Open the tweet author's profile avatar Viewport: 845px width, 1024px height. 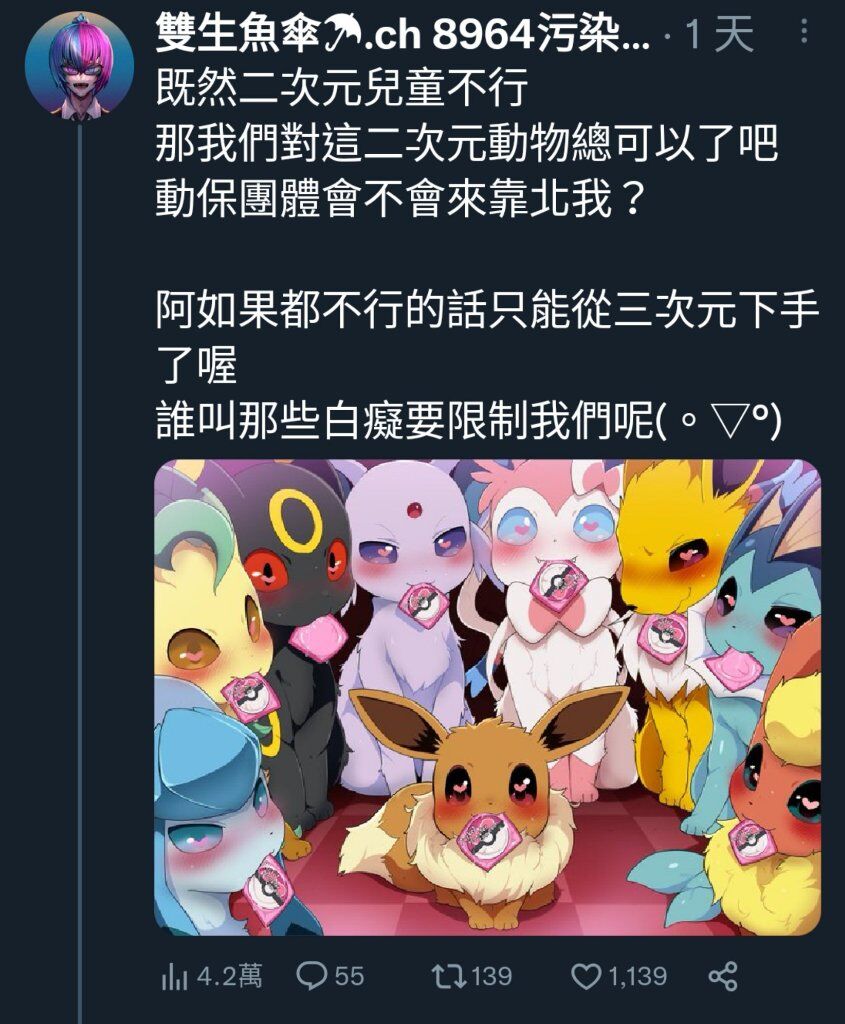[79, 65]
